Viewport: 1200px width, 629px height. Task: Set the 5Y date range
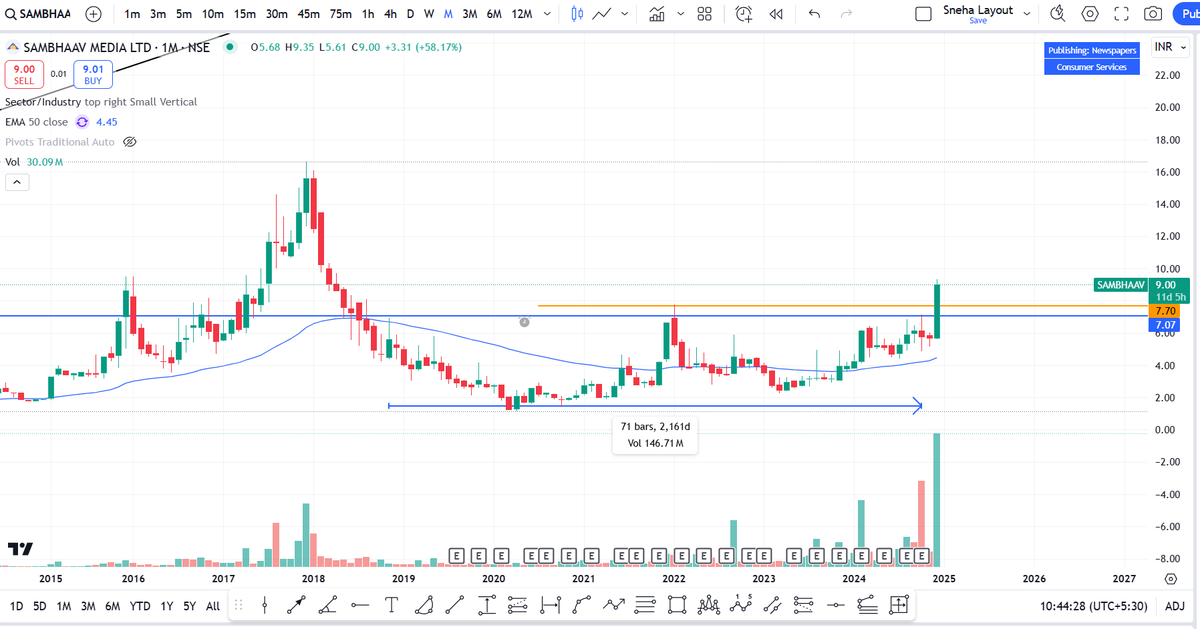189,606
